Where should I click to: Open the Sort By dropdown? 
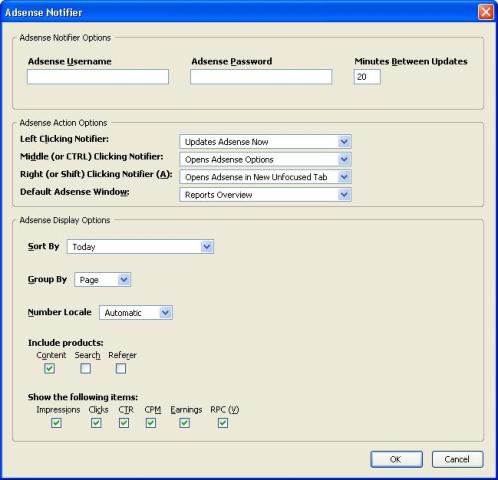(x=140, y=247)
